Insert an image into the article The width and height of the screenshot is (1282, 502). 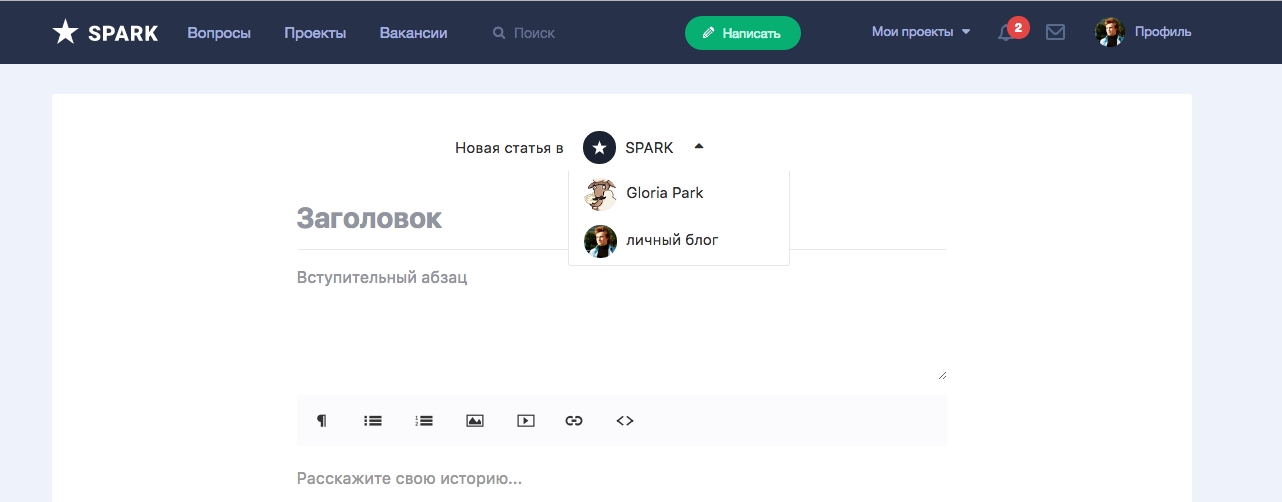tap(475, 421)
